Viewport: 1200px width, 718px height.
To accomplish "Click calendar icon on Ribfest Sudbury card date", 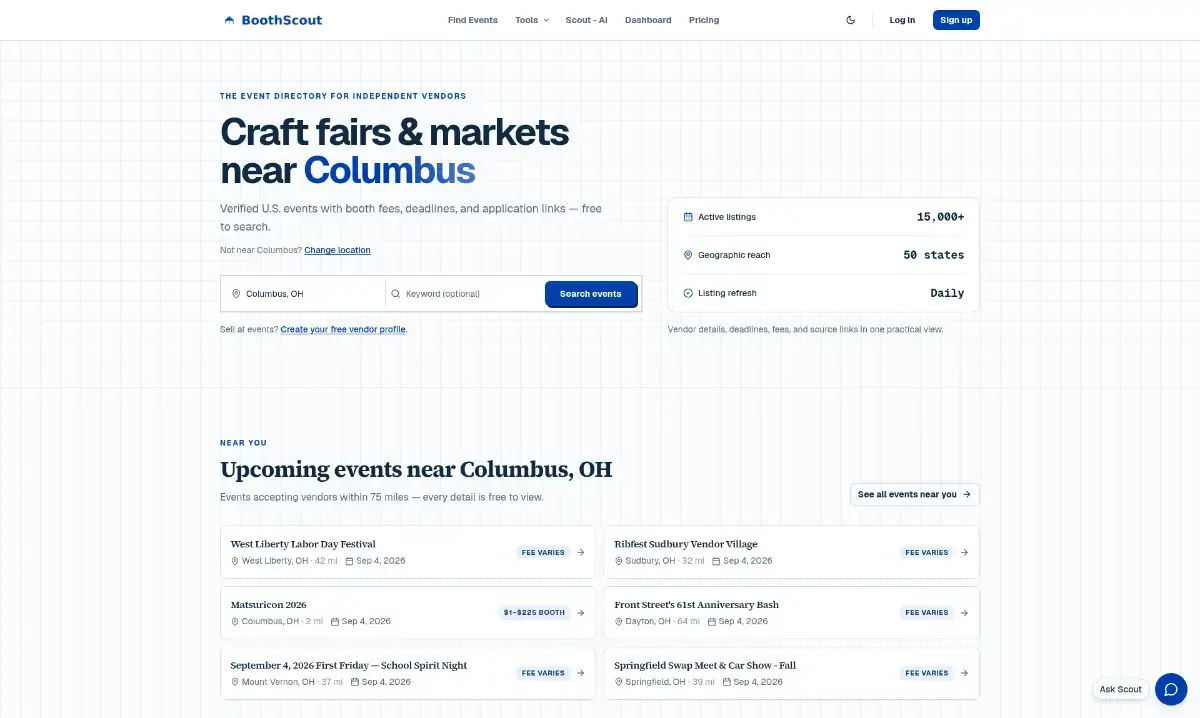I will click(717, 561).
